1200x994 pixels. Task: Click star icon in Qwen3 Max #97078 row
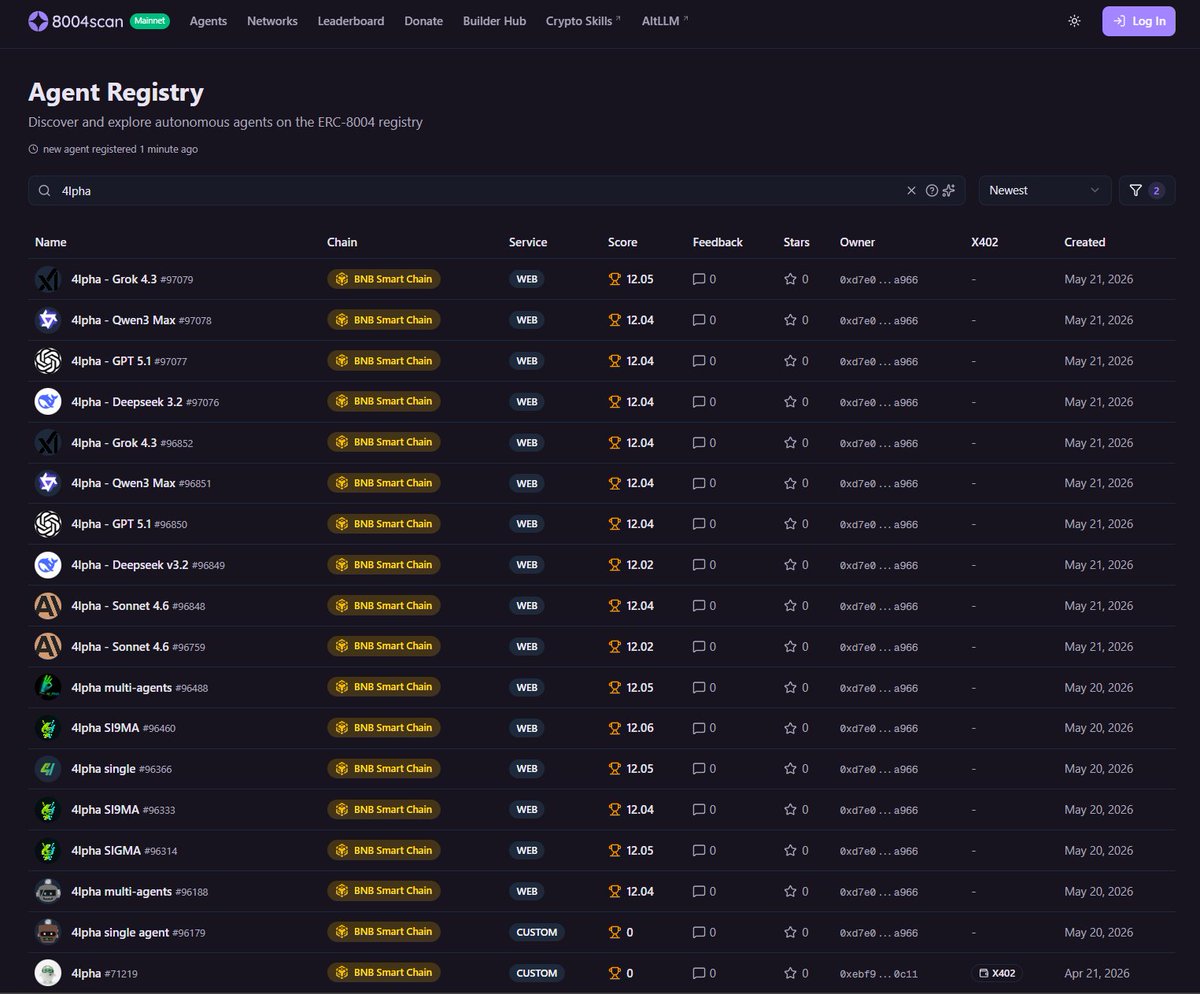coord(790,320)
